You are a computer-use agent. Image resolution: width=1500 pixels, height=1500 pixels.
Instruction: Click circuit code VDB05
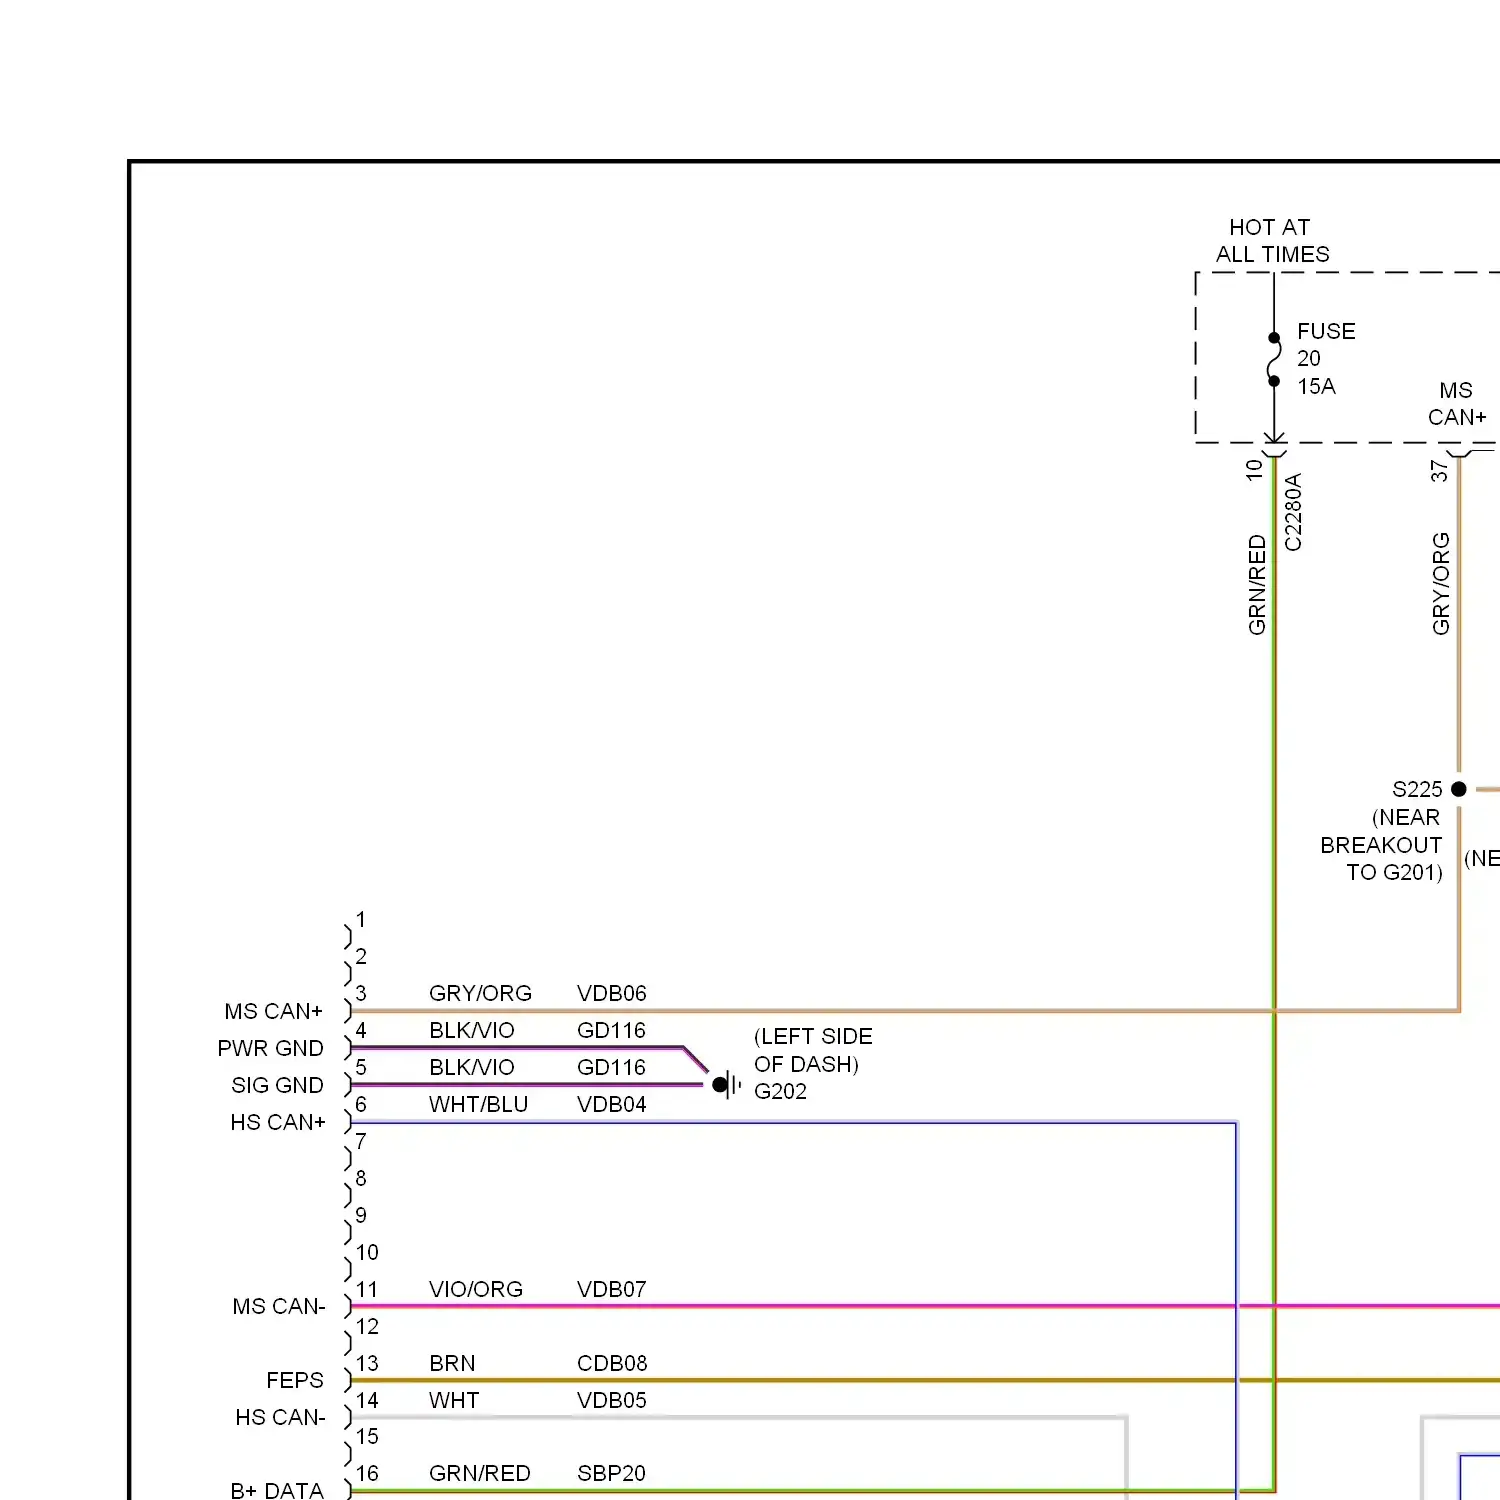[x=612, y=1400]
